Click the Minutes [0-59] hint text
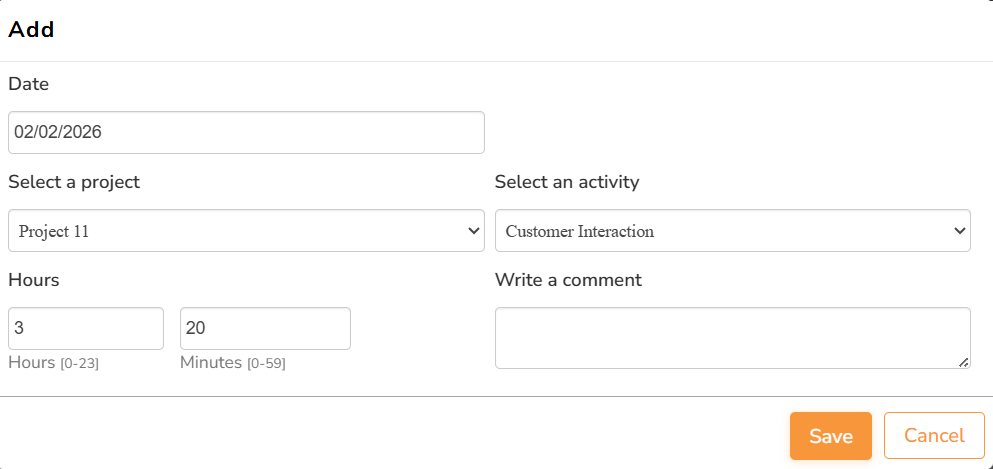Screen dimensions: 993x469 pyautogui.click(x=233, y=363)
